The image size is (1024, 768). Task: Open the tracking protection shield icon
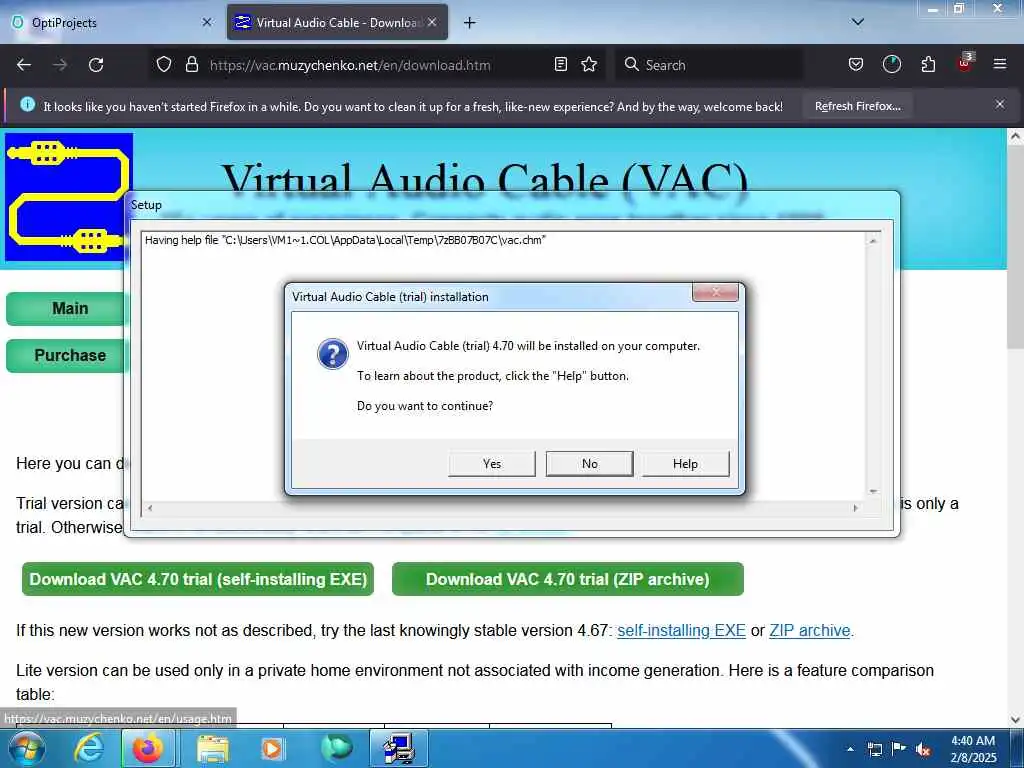click(x=164, y=65)
